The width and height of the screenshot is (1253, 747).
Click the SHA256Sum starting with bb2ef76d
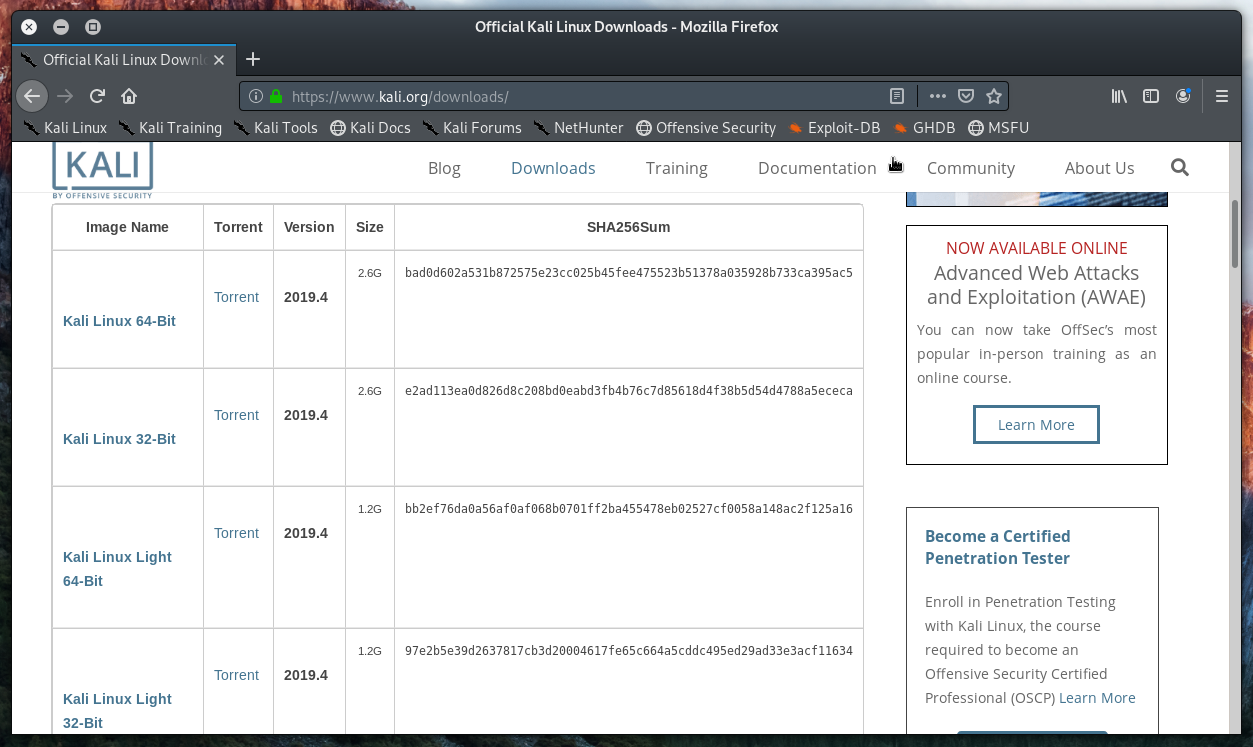628,509
